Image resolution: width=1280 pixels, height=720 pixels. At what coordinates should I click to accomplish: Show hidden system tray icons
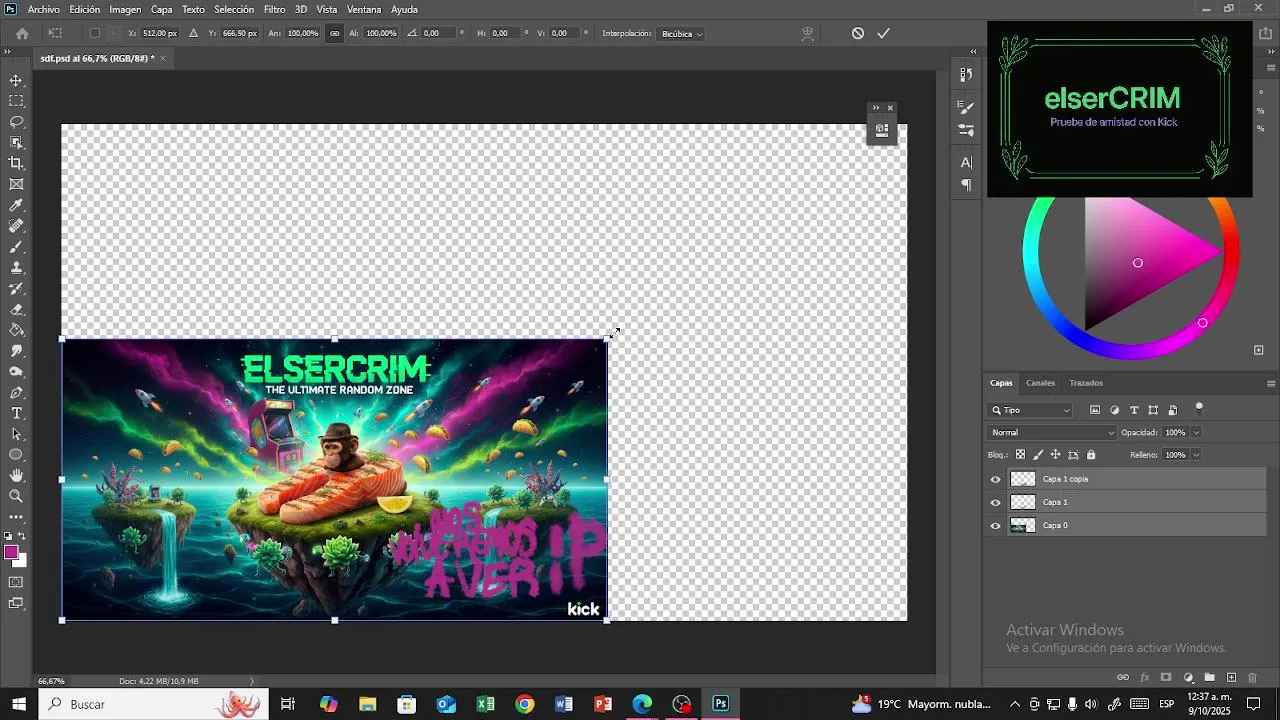[x=1015, y=704]
